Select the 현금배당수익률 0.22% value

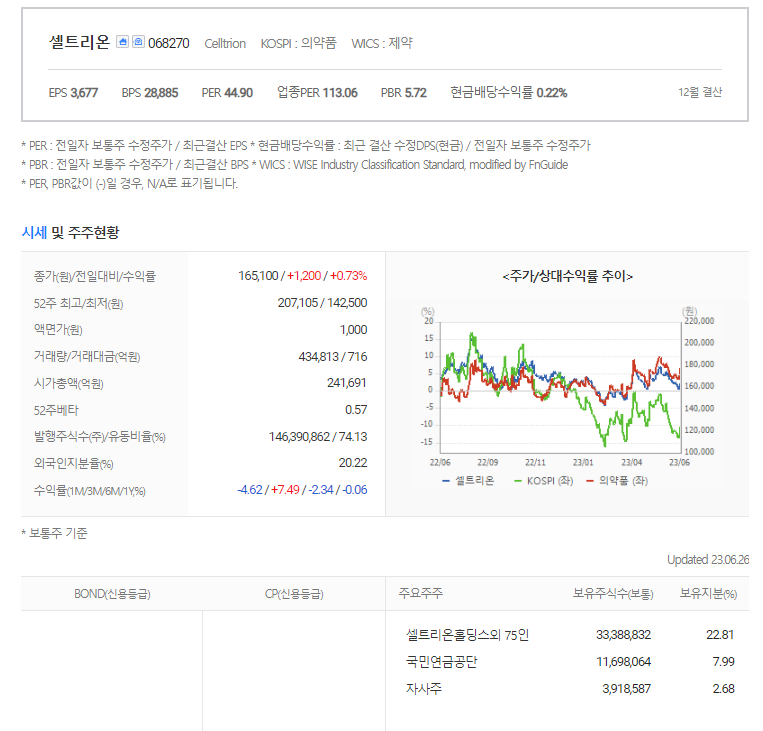pos(509,92)
